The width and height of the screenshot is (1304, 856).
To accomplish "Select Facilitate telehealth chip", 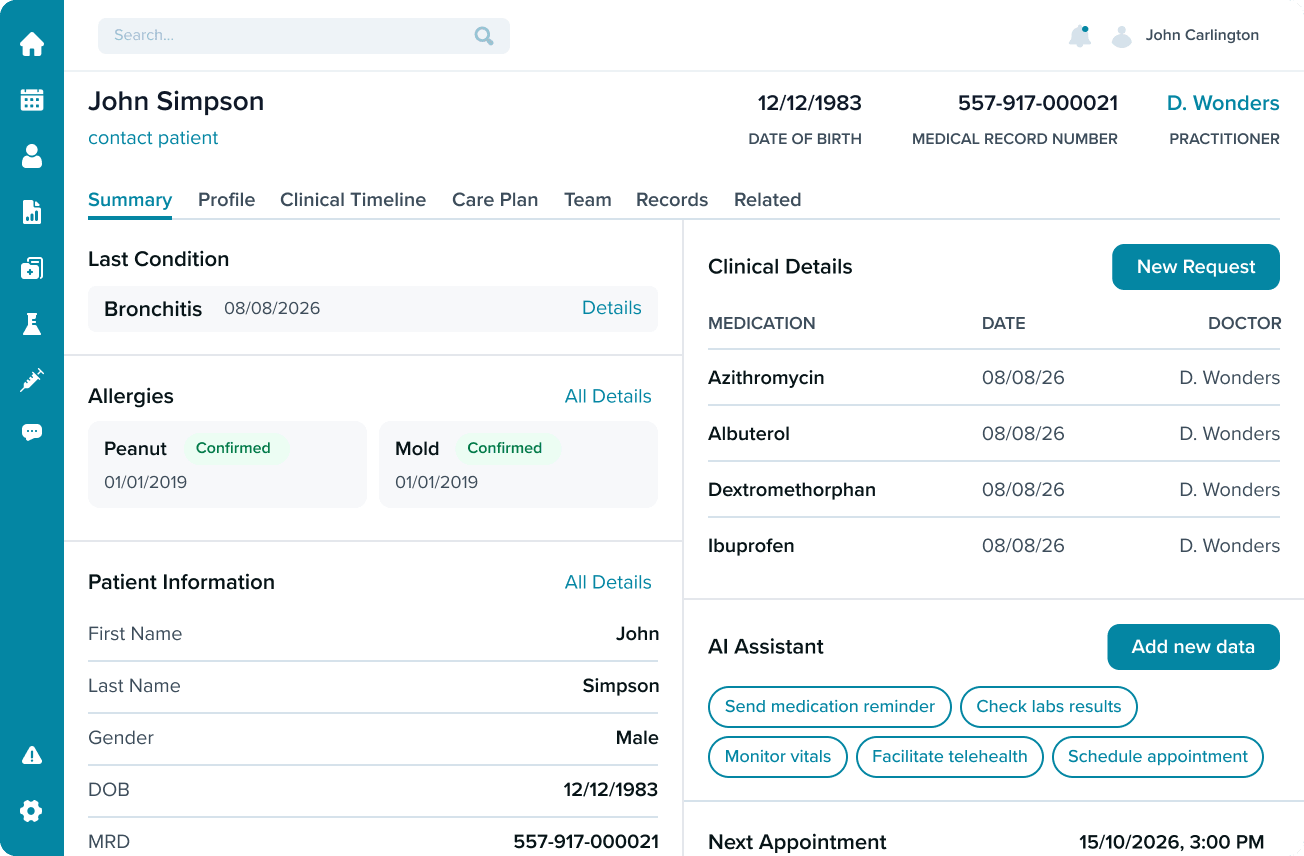I will pos(950,756).
